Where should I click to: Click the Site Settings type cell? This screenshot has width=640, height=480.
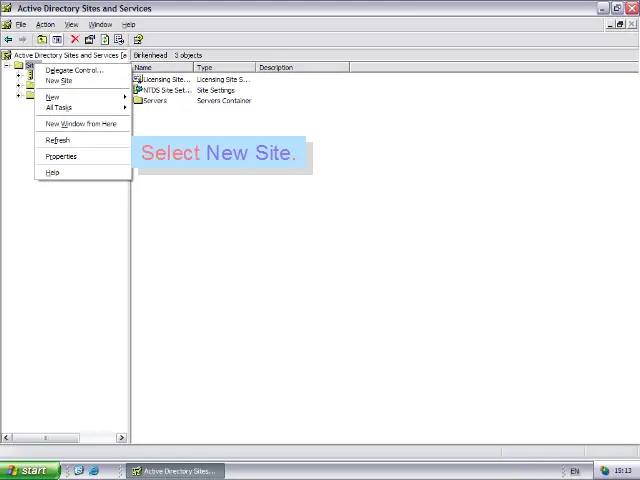216,90
